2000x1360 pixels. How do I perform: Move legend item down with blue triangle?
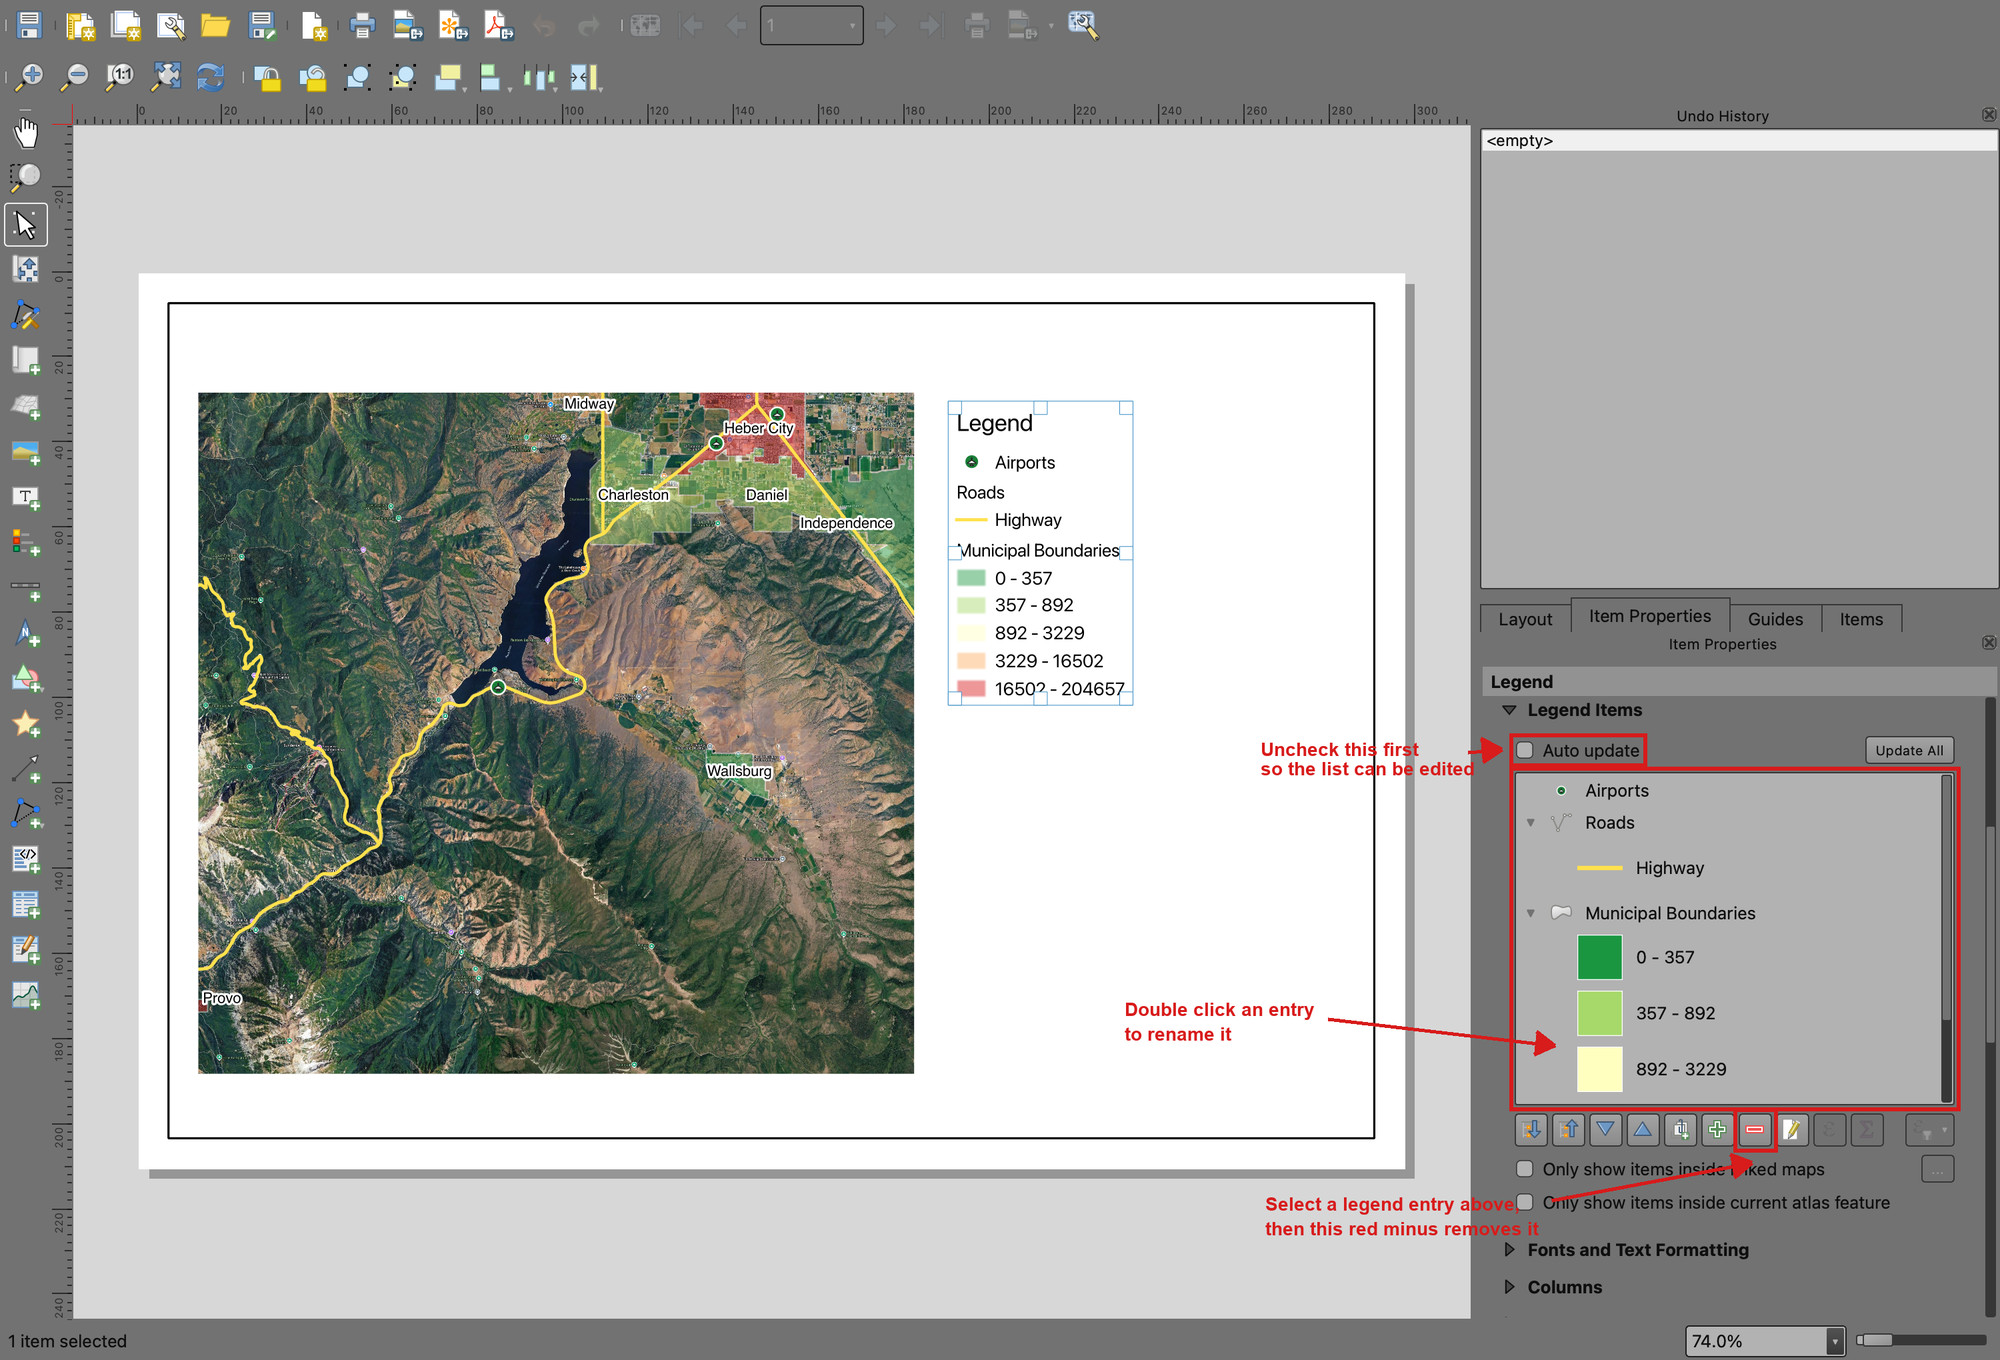pyautogui.click(x=1605, y=1130)
